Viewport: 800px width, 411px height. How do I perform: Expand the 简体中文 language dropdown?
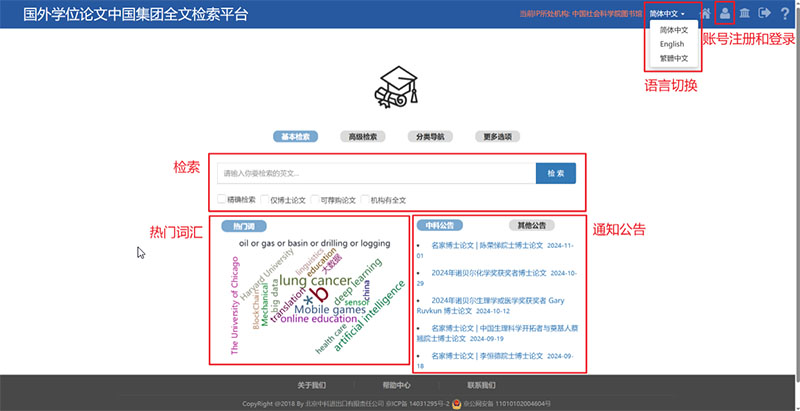tap(666, 14)
